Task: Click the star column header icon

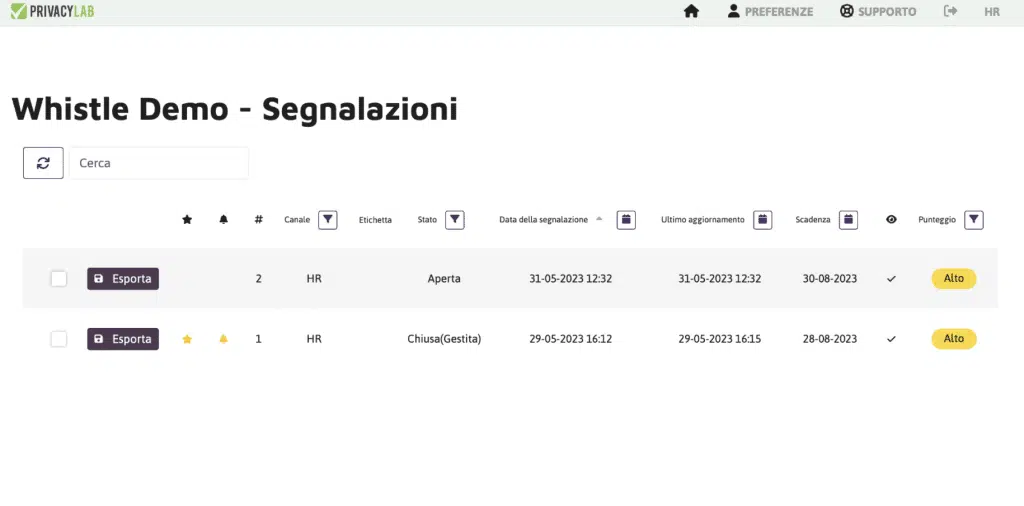Action: click(x=187, y=220)
